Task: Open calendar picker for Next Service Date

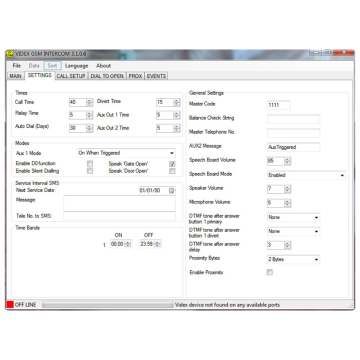Action: pos(171,191)
